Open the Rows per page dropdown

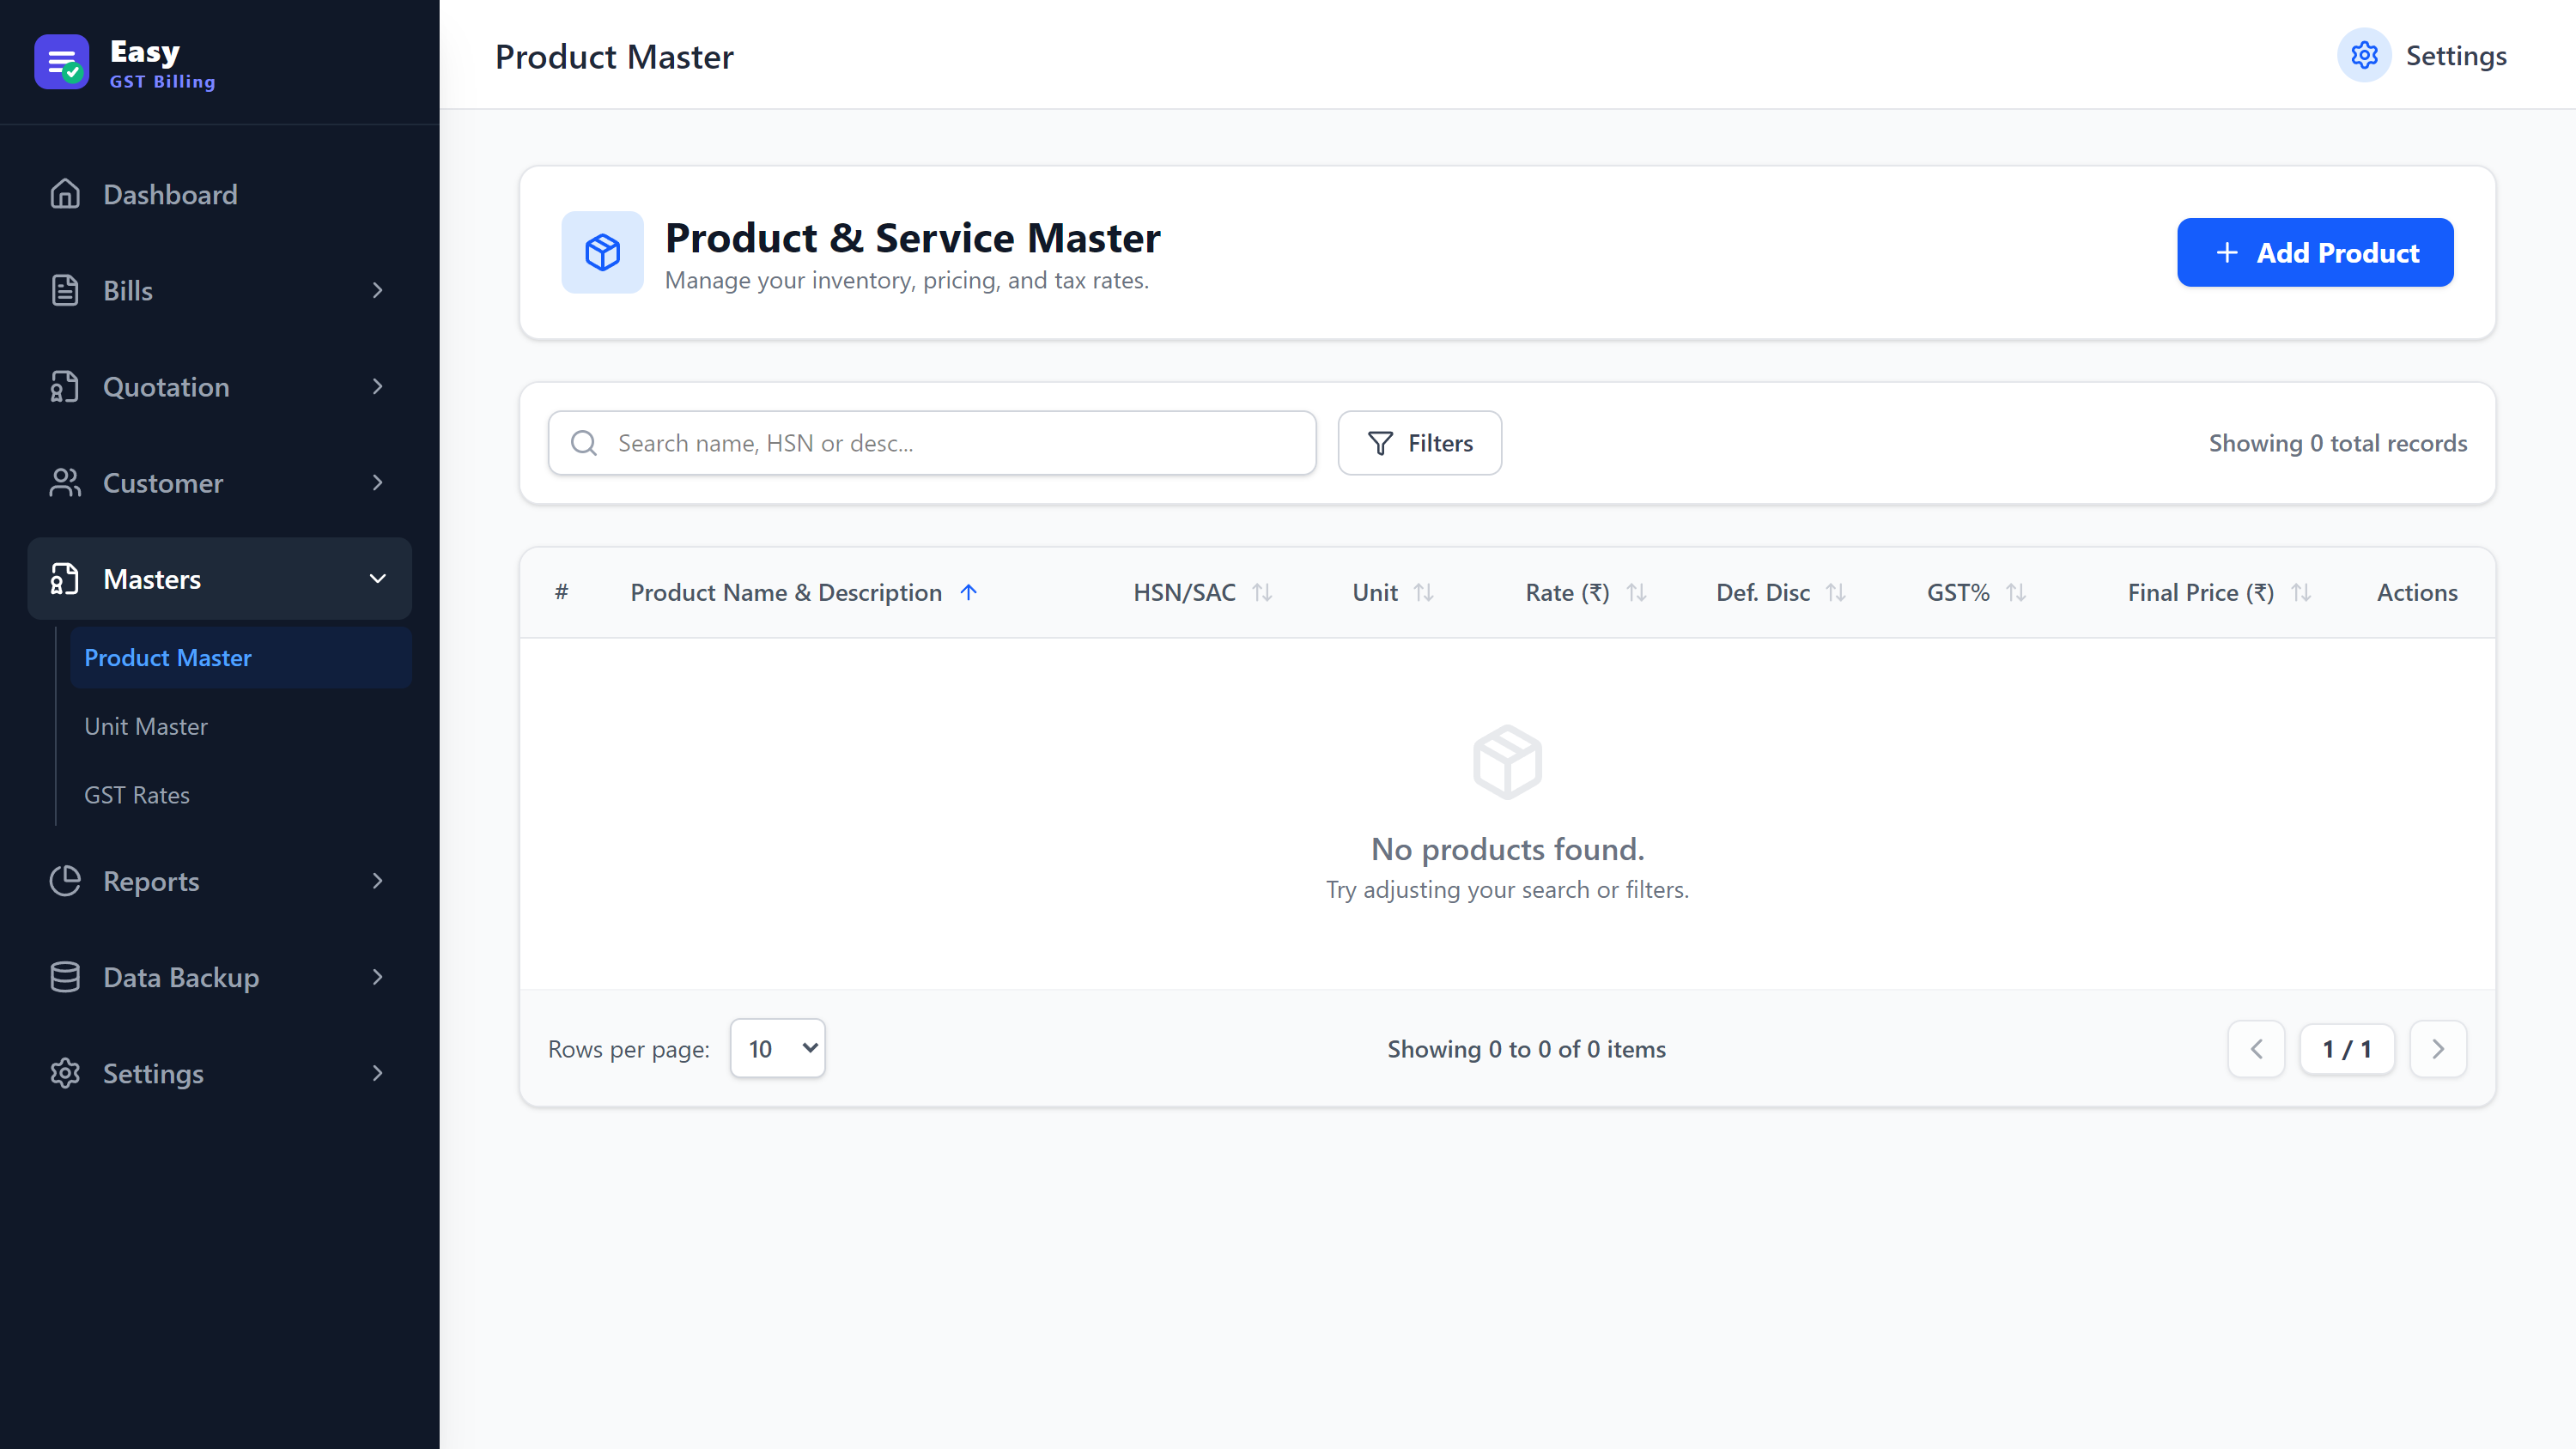(778, 1049)
